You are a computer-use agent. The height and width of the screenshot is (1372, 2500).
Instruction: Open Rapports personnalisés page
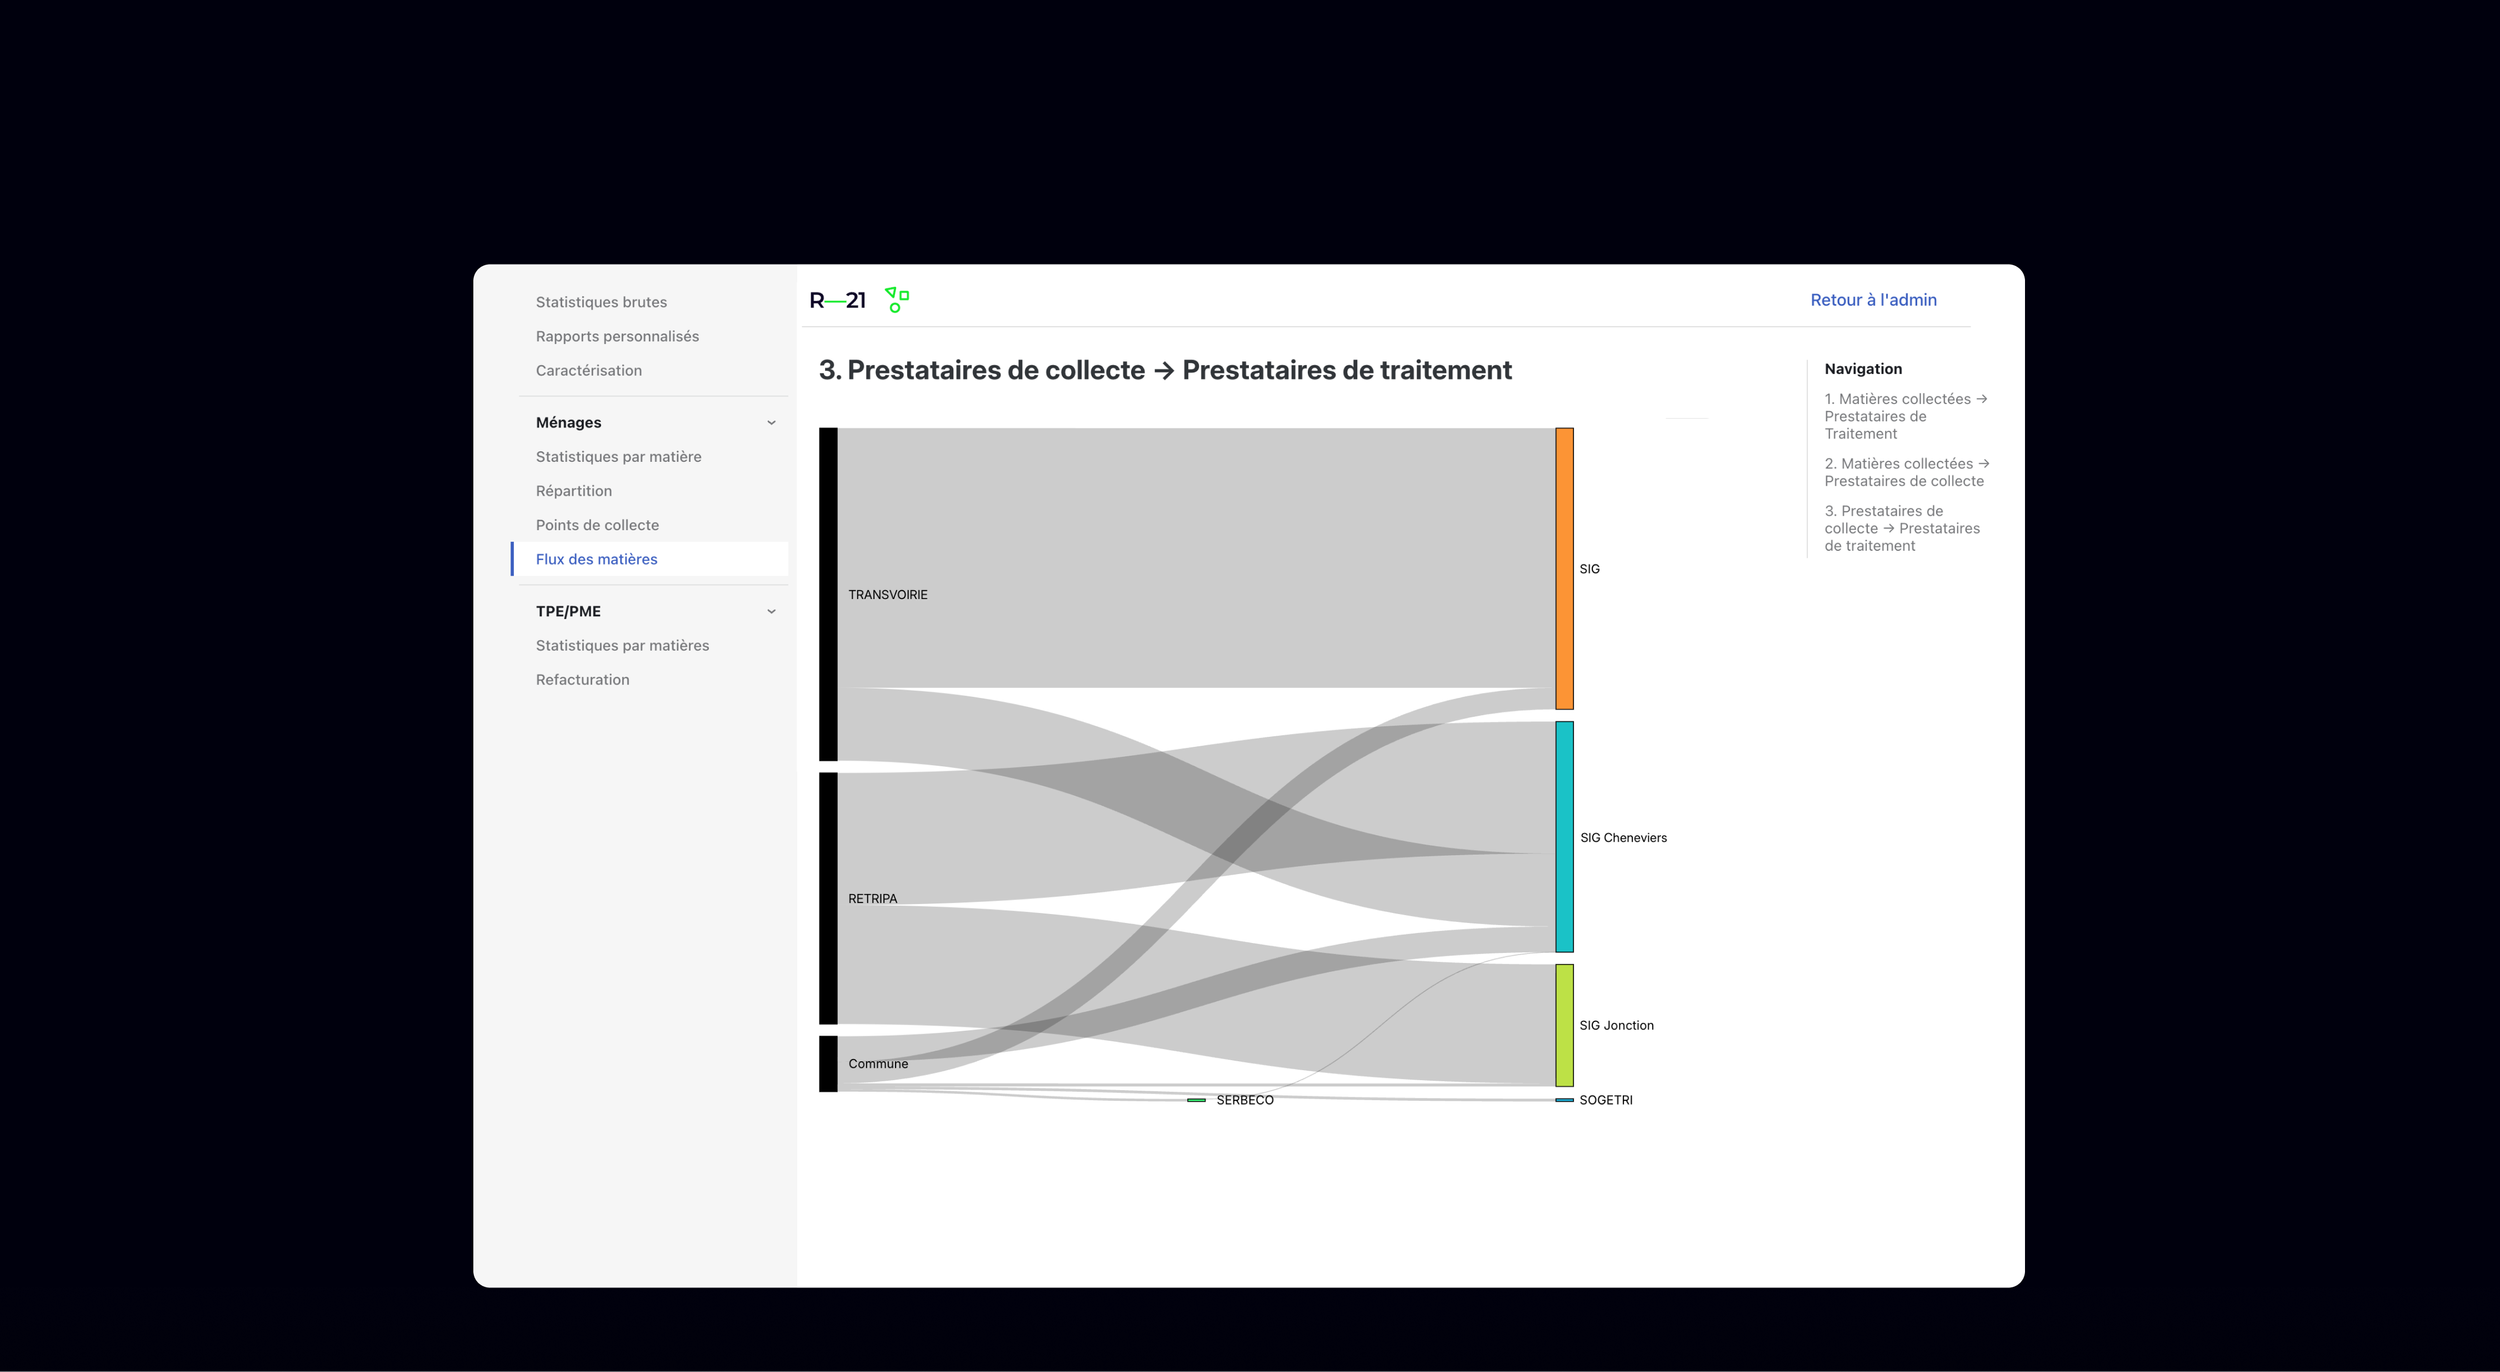point(617,336)
